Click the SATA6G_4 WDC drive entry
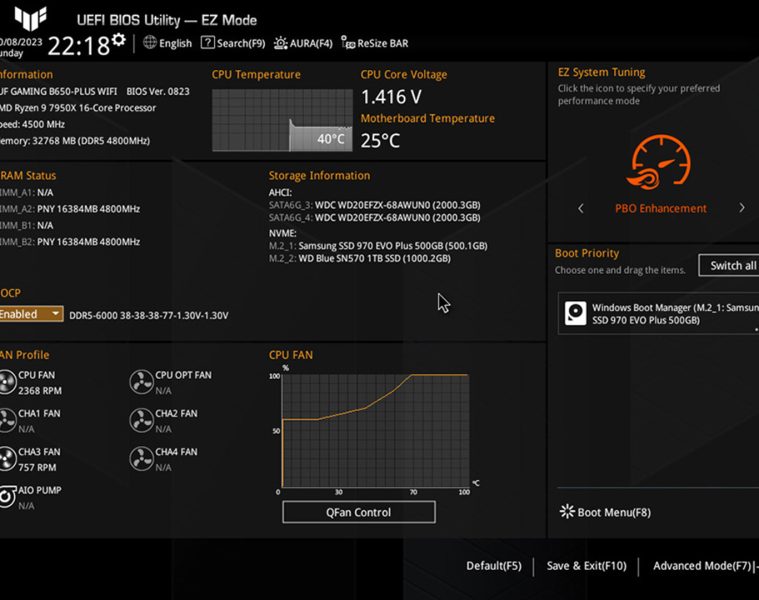 coord(374,217)
